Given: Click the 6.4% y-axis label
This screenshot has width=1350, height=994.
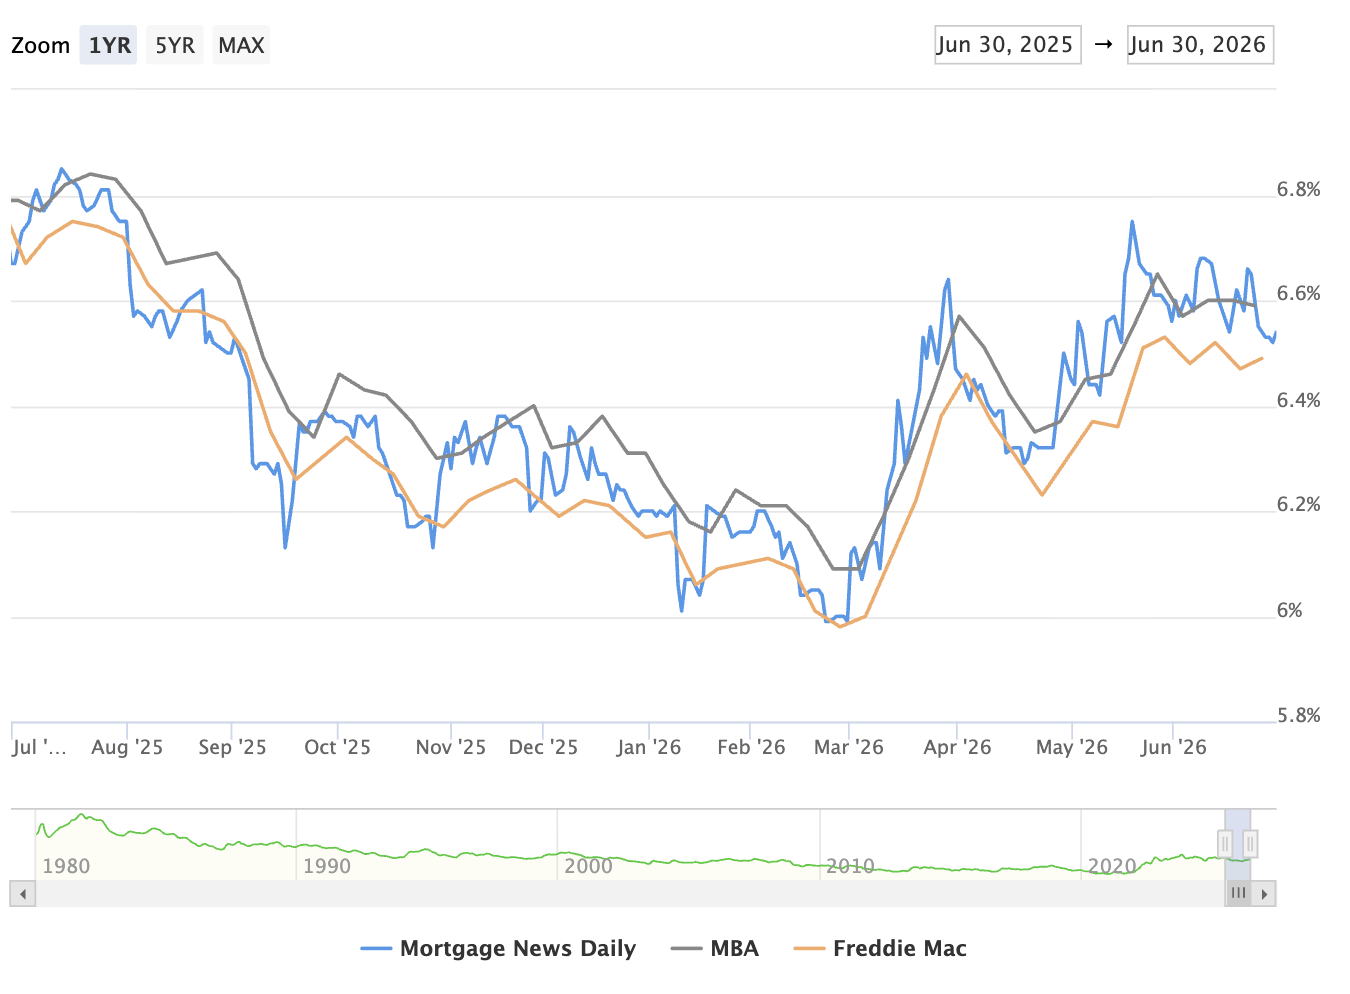Looking at the screenshot, I should [1299, 400].
